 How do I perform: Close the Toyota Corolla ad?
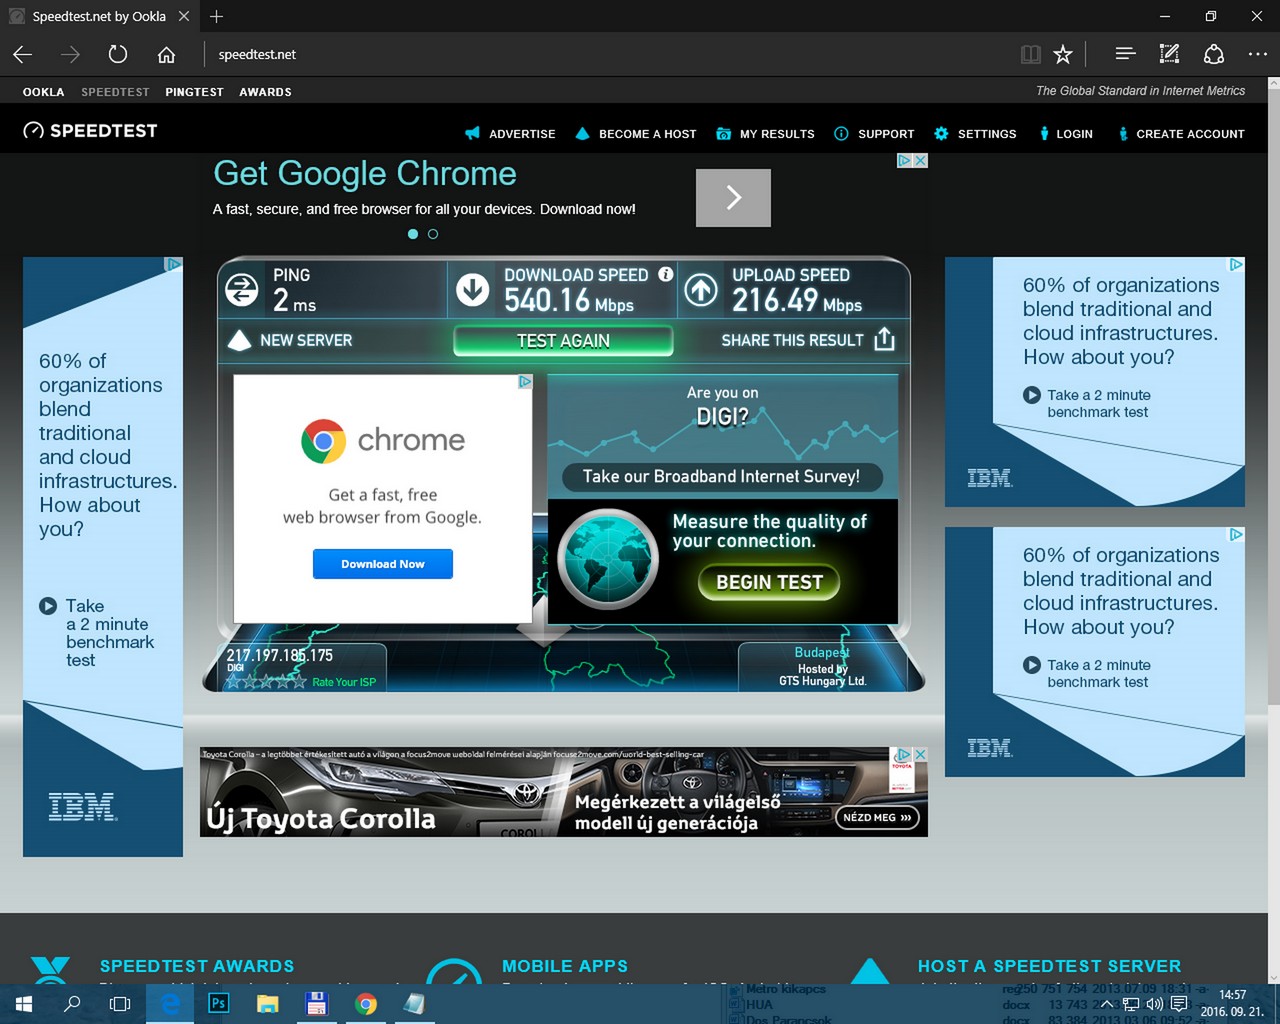pos(921,754)
